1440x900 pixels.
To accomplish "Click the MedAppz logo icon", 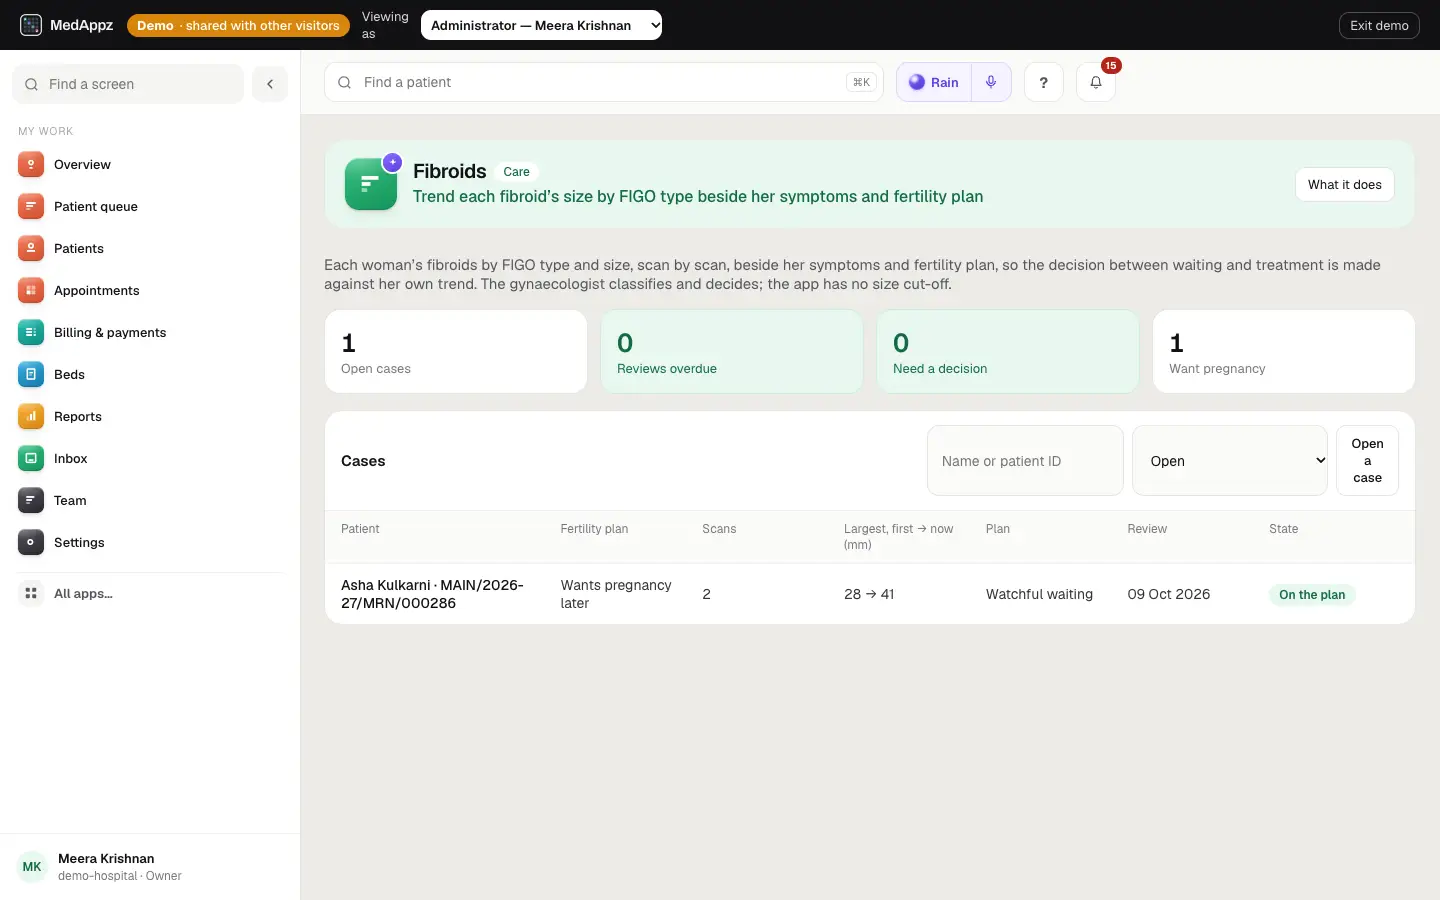I will point(31,25).
